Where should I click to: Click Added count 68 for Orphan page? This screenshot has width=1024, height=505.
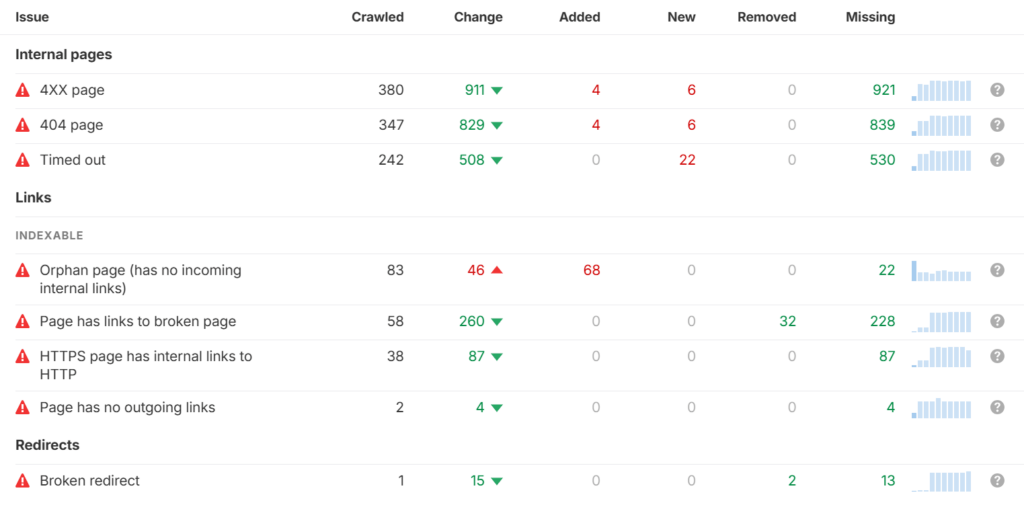click(x=591, y=270)
